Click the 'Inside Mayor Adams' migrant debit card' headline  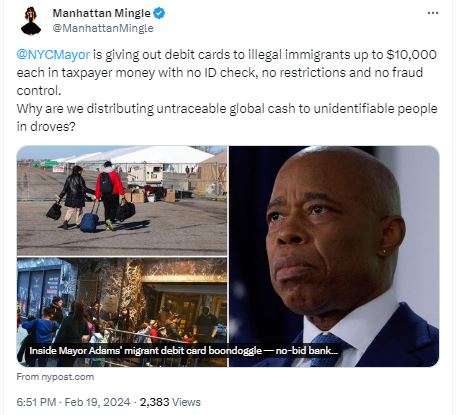click(183, 351)
